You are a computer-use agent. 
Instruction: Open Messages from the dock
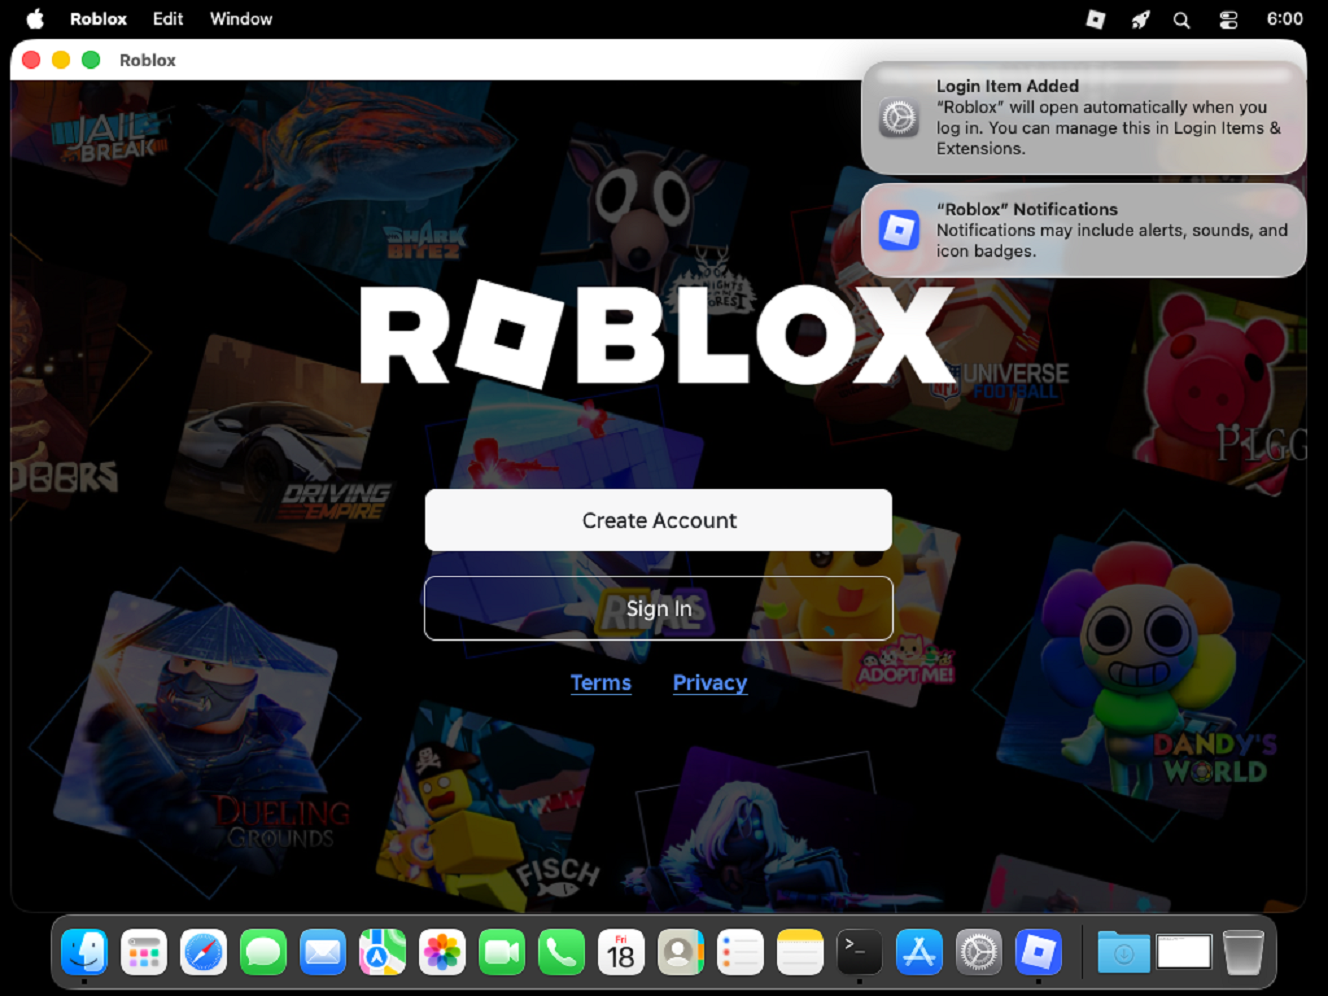(263, 952)
